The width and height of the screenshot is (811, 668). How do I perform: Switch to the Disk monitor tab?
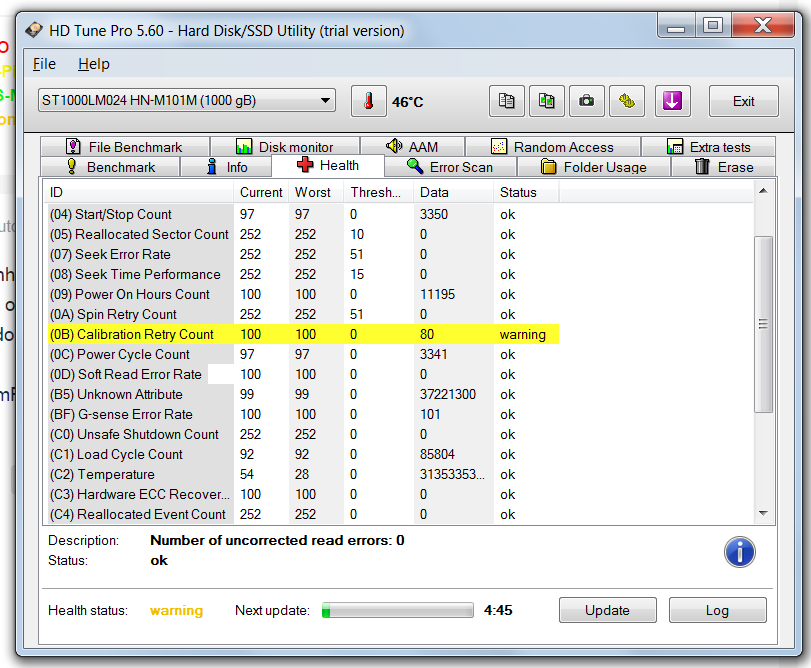point(285,147)
